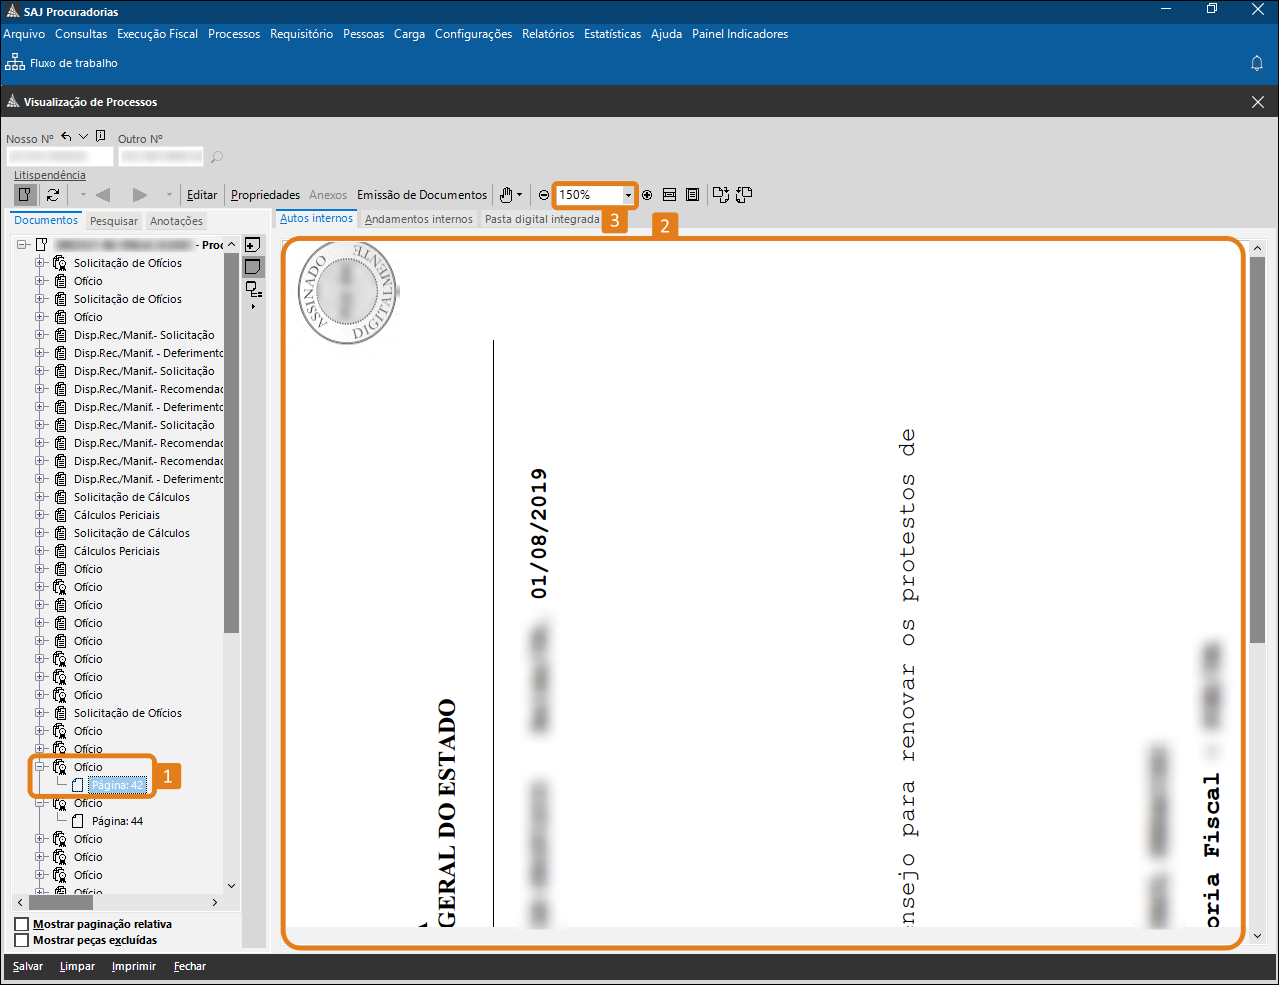1279x985 pixels.
Task: Click the zoom in plus icon
Action: [647, 195]
